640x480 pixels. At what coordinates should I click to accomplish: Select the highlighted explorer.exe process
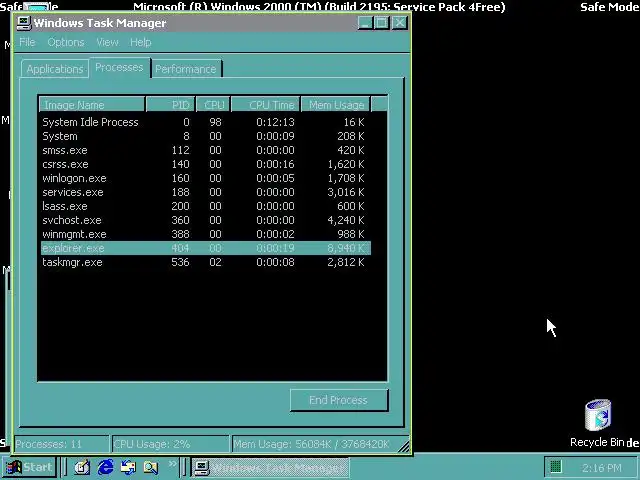point(206,248)
